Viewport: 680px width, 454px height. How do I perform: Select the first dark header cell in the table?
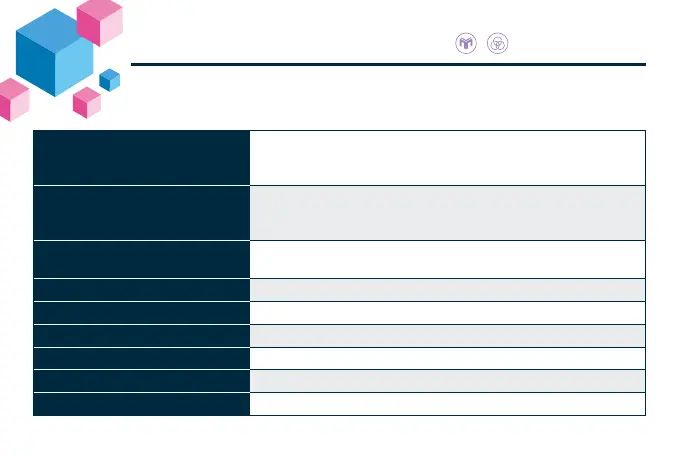coord(141,157)
